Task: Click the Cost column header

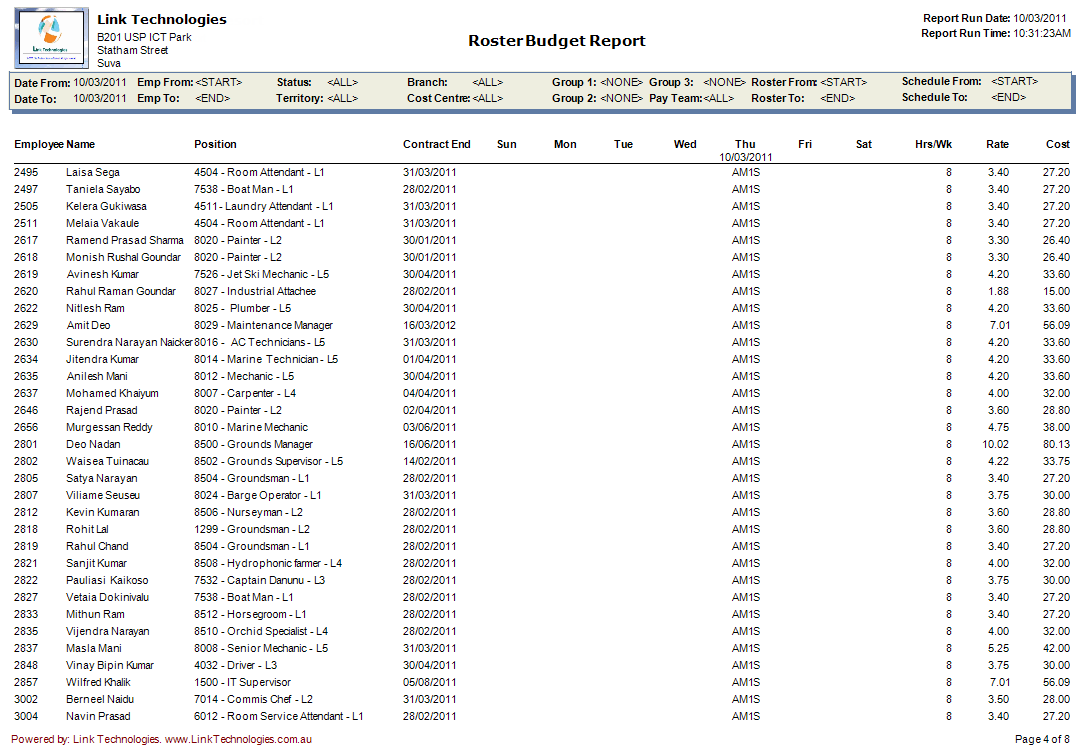Action: [x=1057, y=144]
